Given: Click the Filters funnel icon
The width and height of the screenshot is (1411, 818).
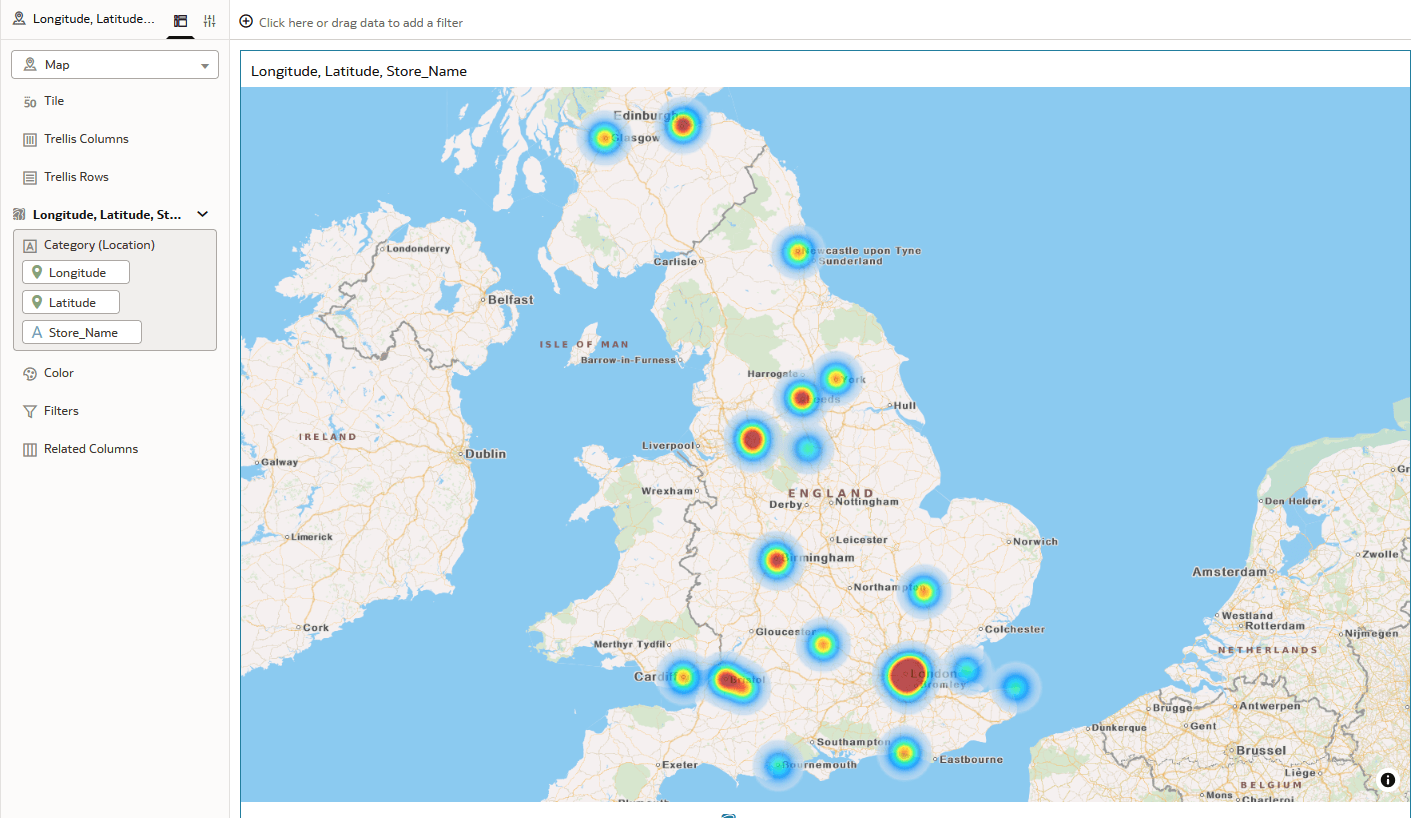Looking at the screenshot, I should point(30,412).
